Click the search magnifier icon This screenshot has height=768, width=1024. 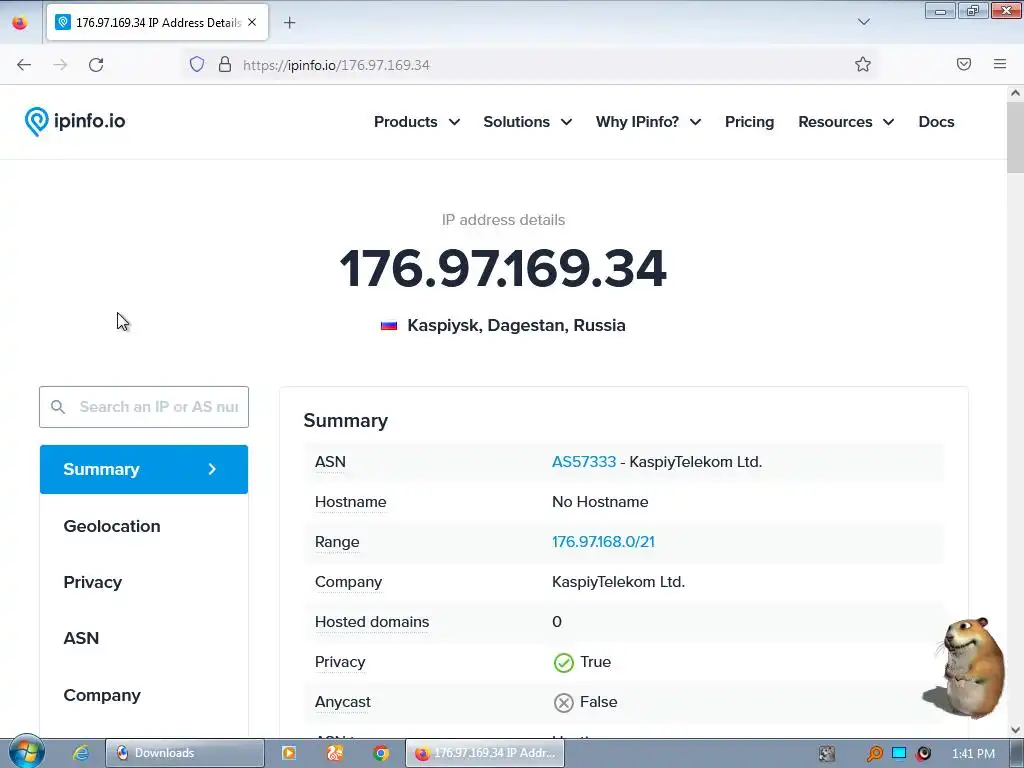pos(58,407)
